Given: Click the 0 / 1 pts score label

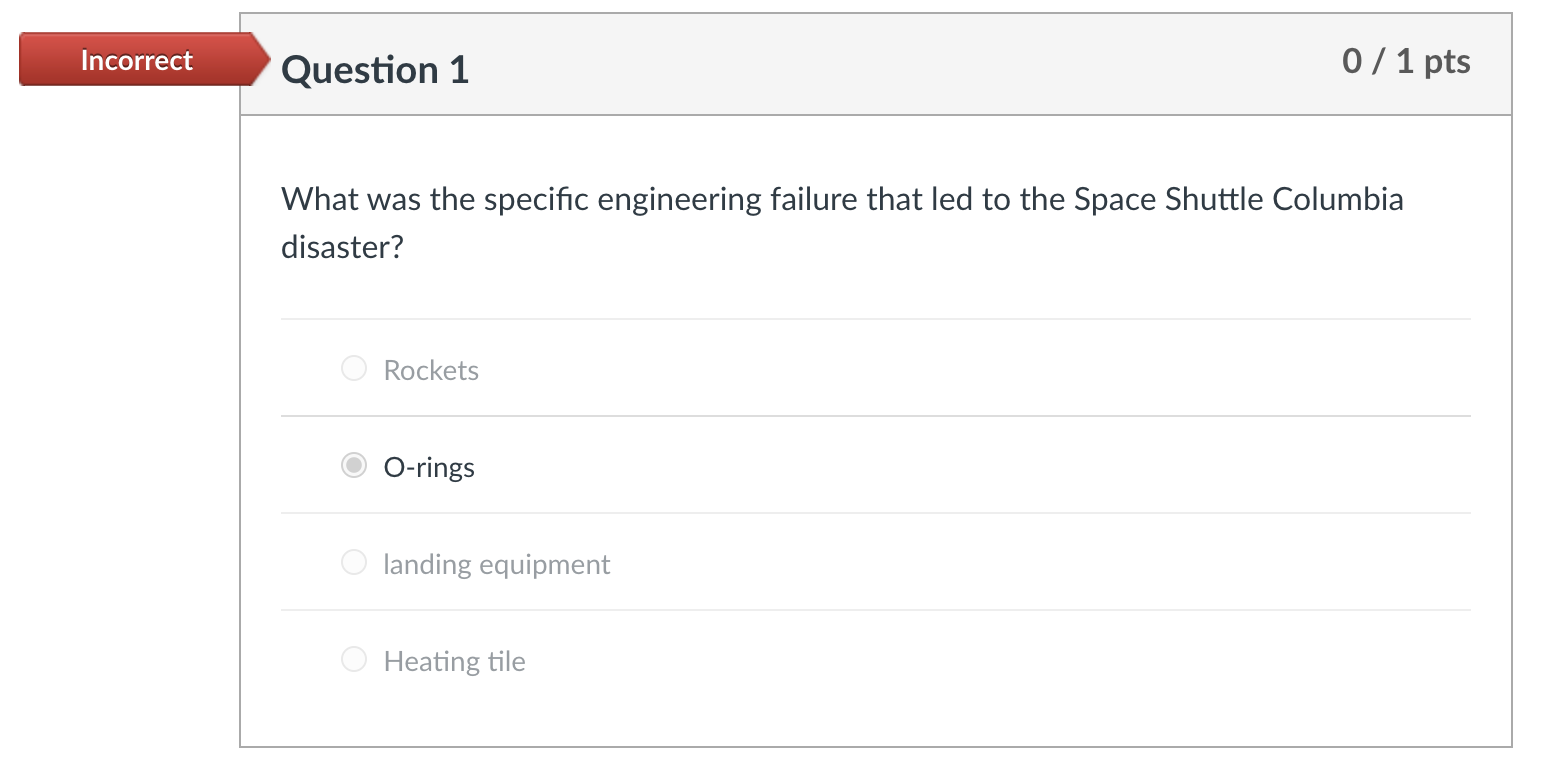Looking at the screenshot, I should click(x=1405, y=61).
